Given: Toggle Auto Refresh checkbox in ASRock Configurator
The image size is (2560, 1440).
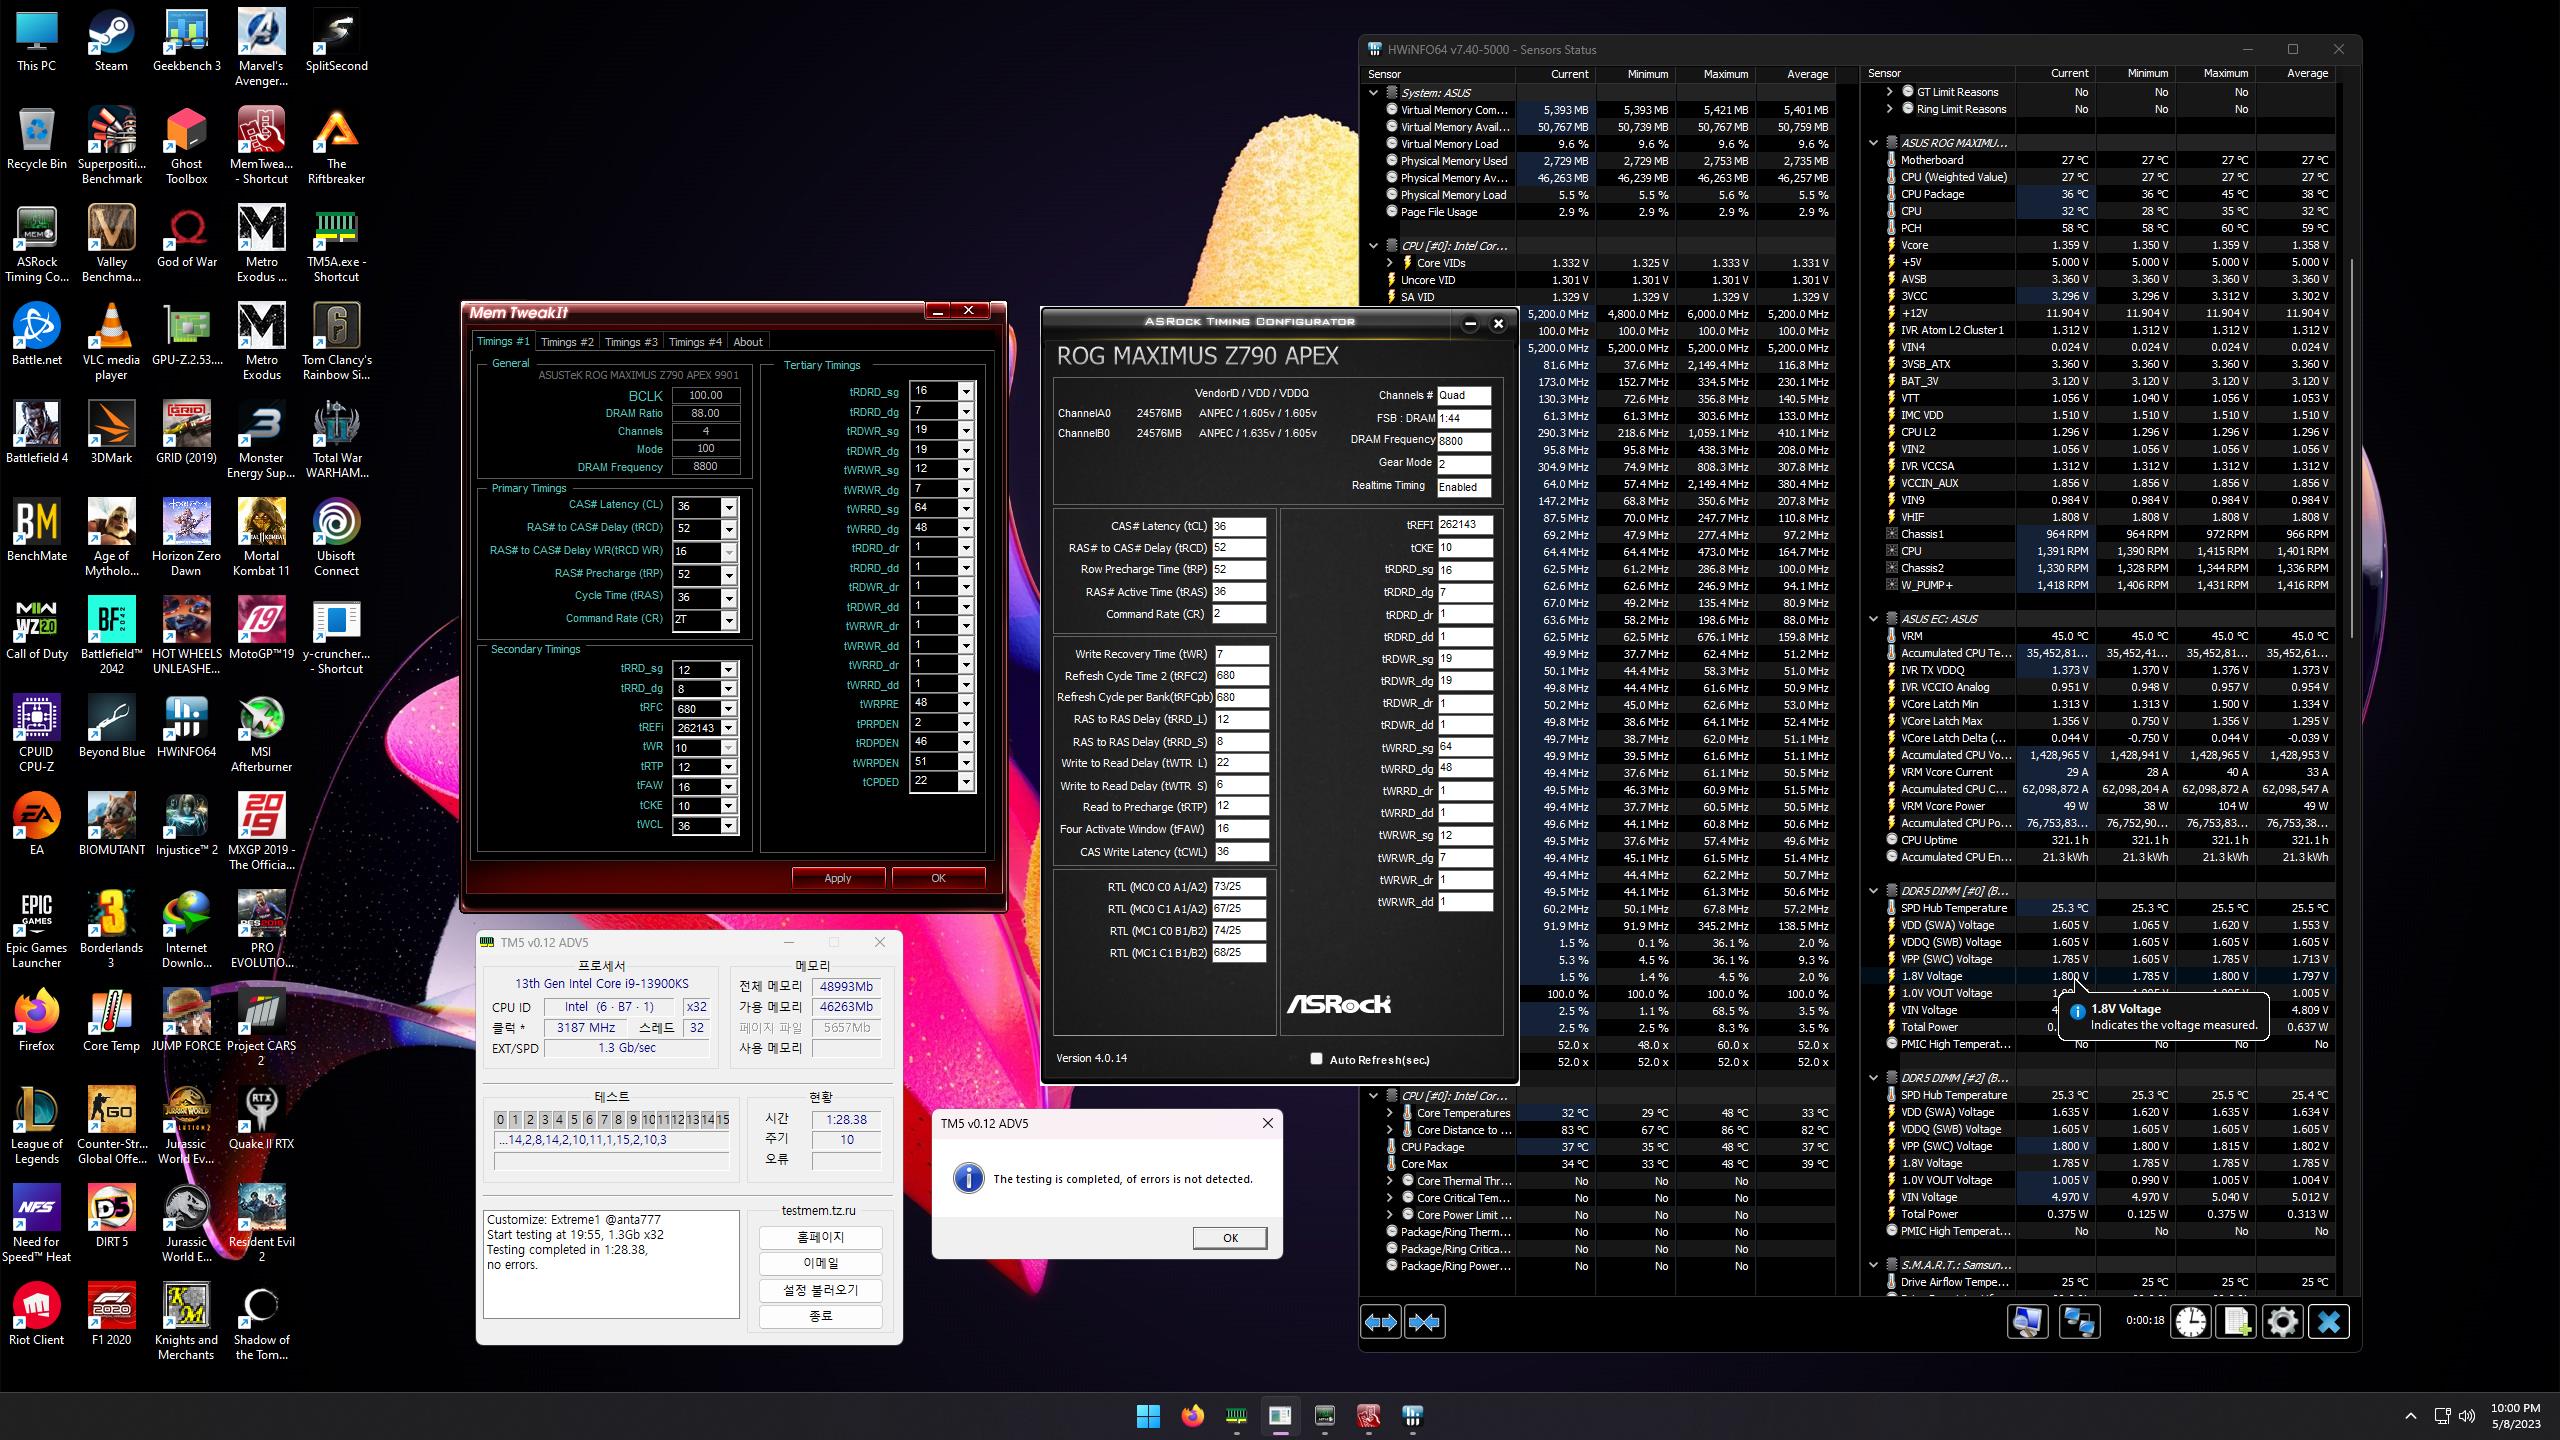Looking at the screenshot, I should pos(1316,1059).
